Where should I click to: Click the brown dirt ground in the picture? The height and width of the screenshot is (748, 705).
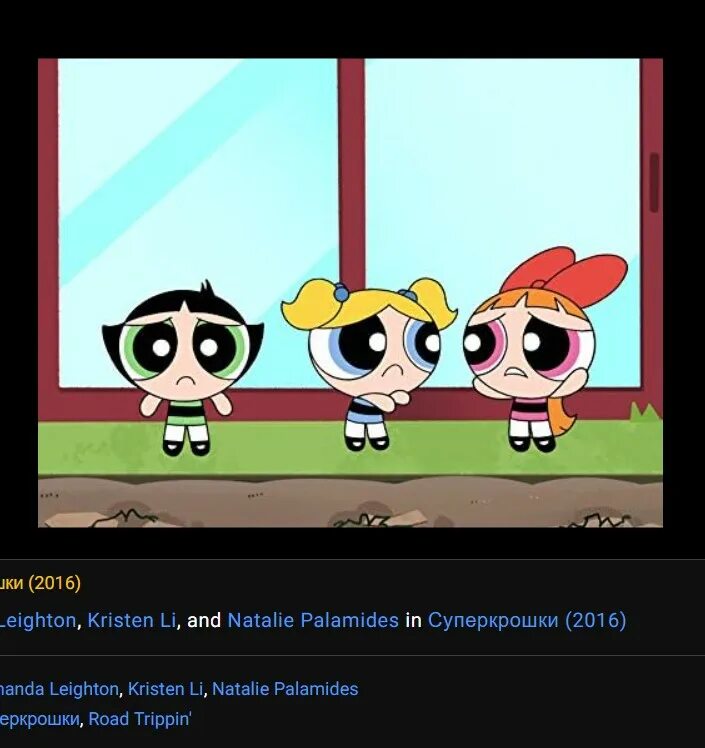(350, 502)
